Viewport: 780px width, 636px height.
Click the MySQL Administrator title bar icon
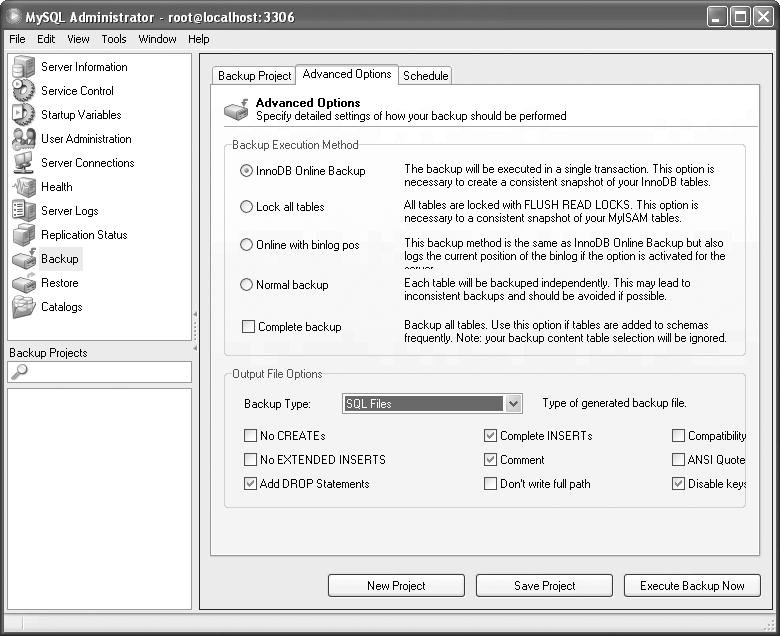[13, 16]
